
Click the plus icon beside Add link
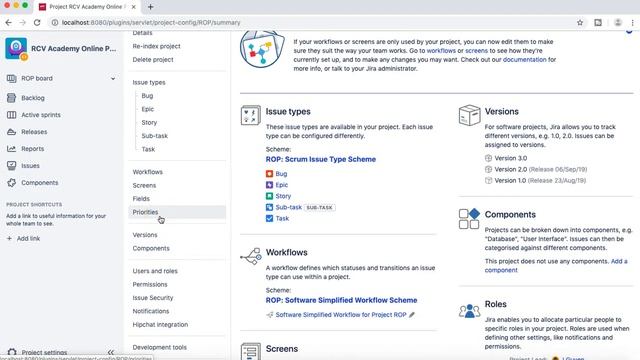9,238
